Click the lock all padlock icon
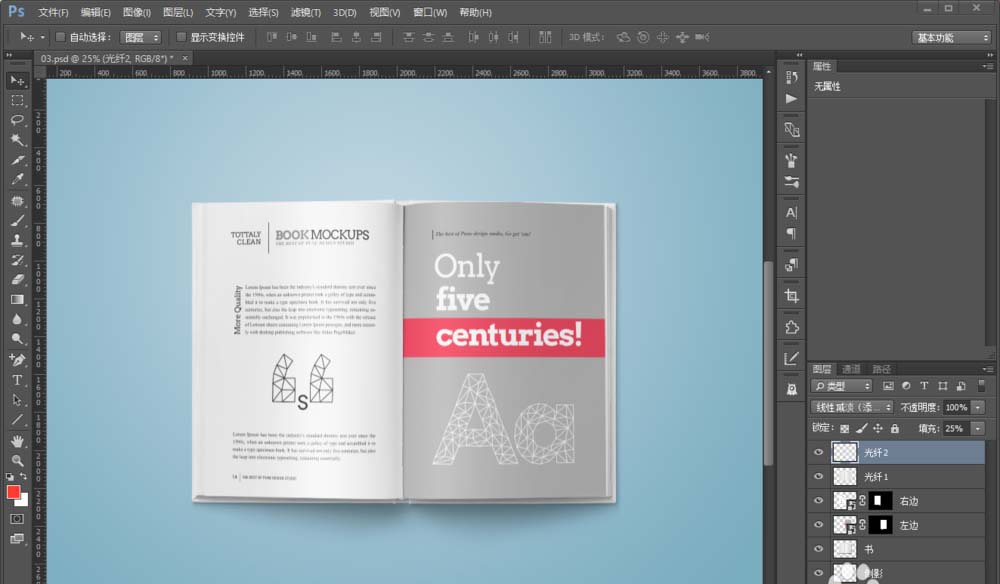Screen dimensions: 1000x584 pos(894,428)
